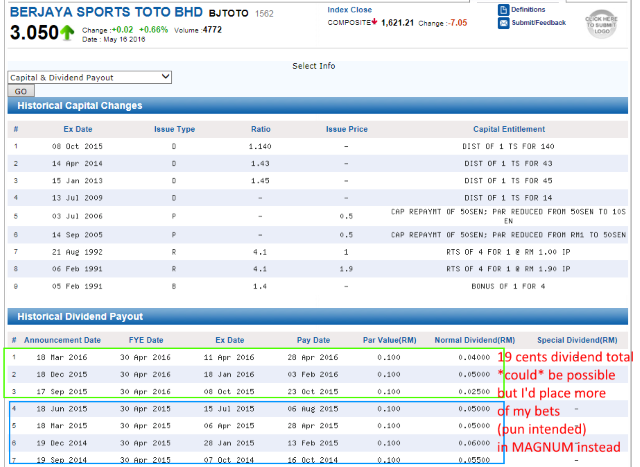Screen dimensions: 640x467
Task: Click the 14 Sep 2005 capital change date
Action: coord(77,235)
